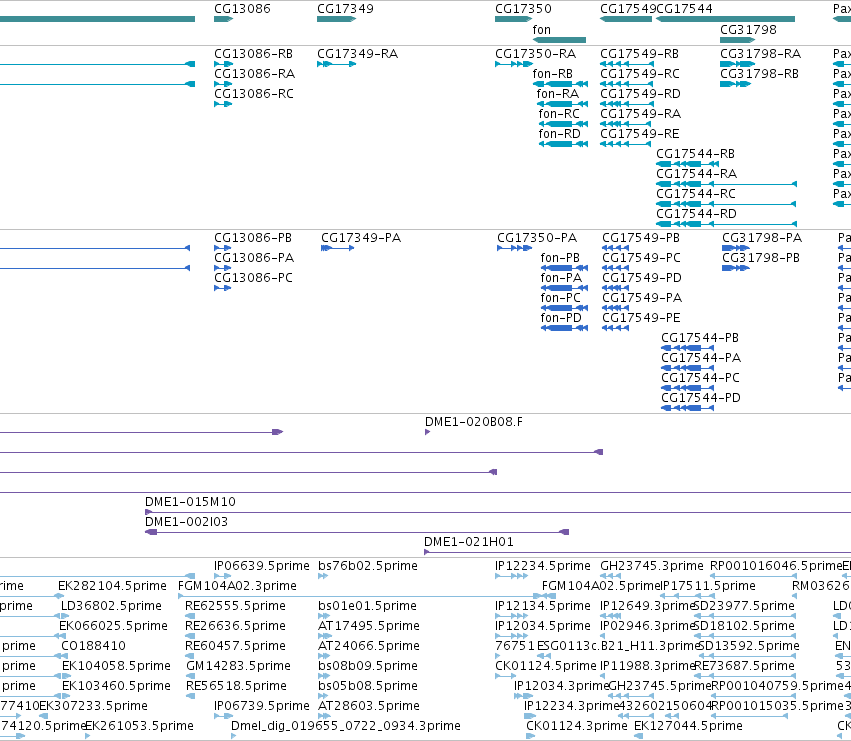Image resolution: width=851 pixels, height=741 pixels.
Task: Open EST IP12234.5prime
Action: coord(543,566)
